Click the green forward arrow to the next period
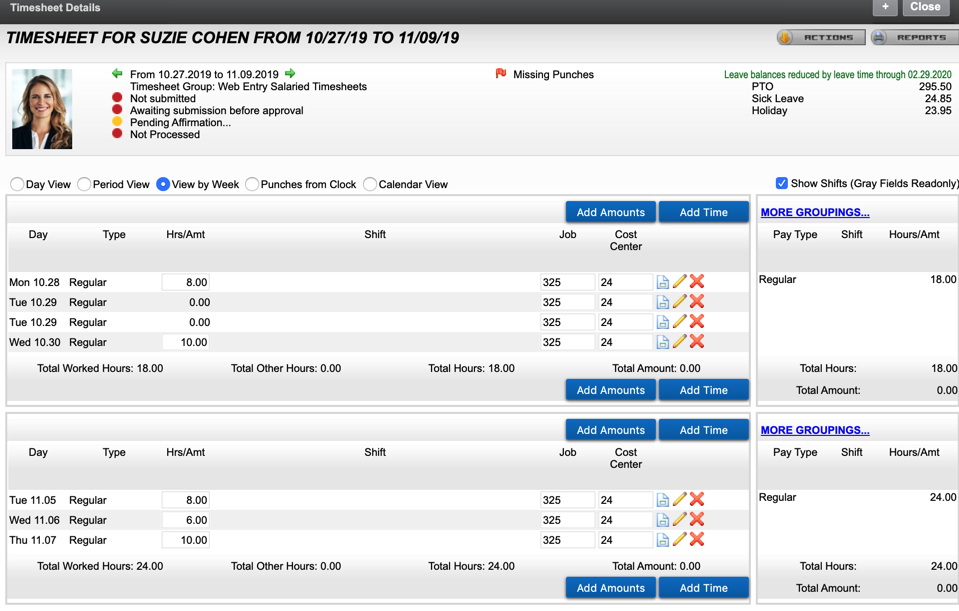Viewport: 959px width, 611px height. pos(290,73)
